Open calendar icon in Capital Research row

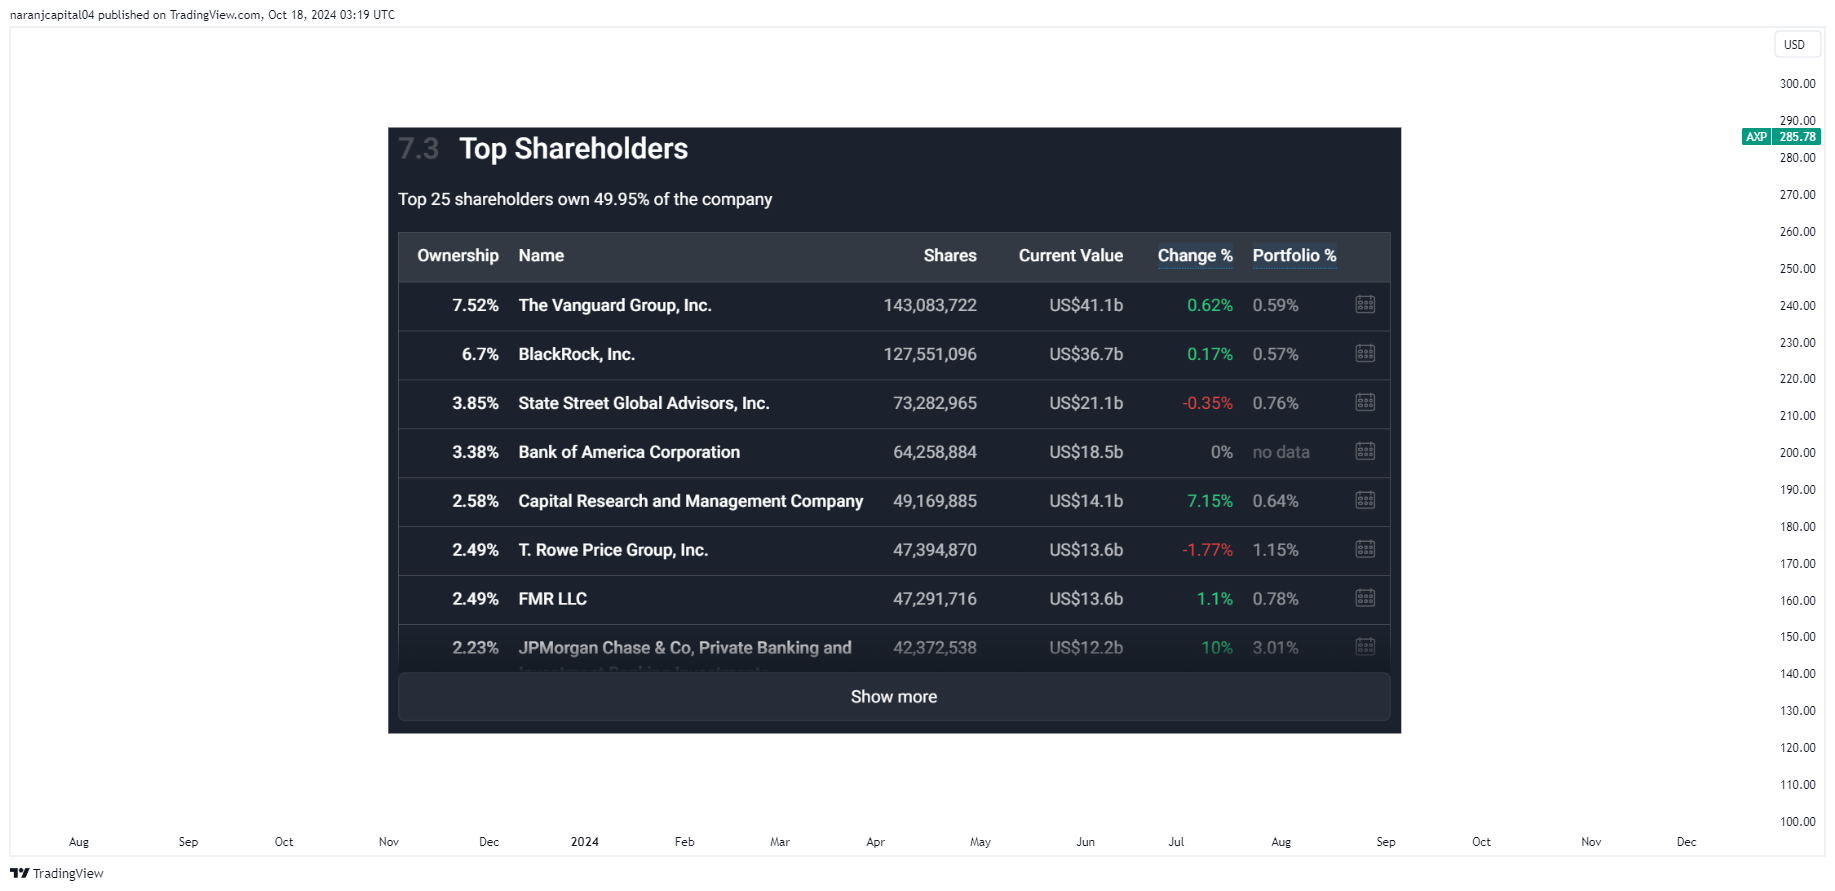pyautogui.click(x=1365, y=500)
